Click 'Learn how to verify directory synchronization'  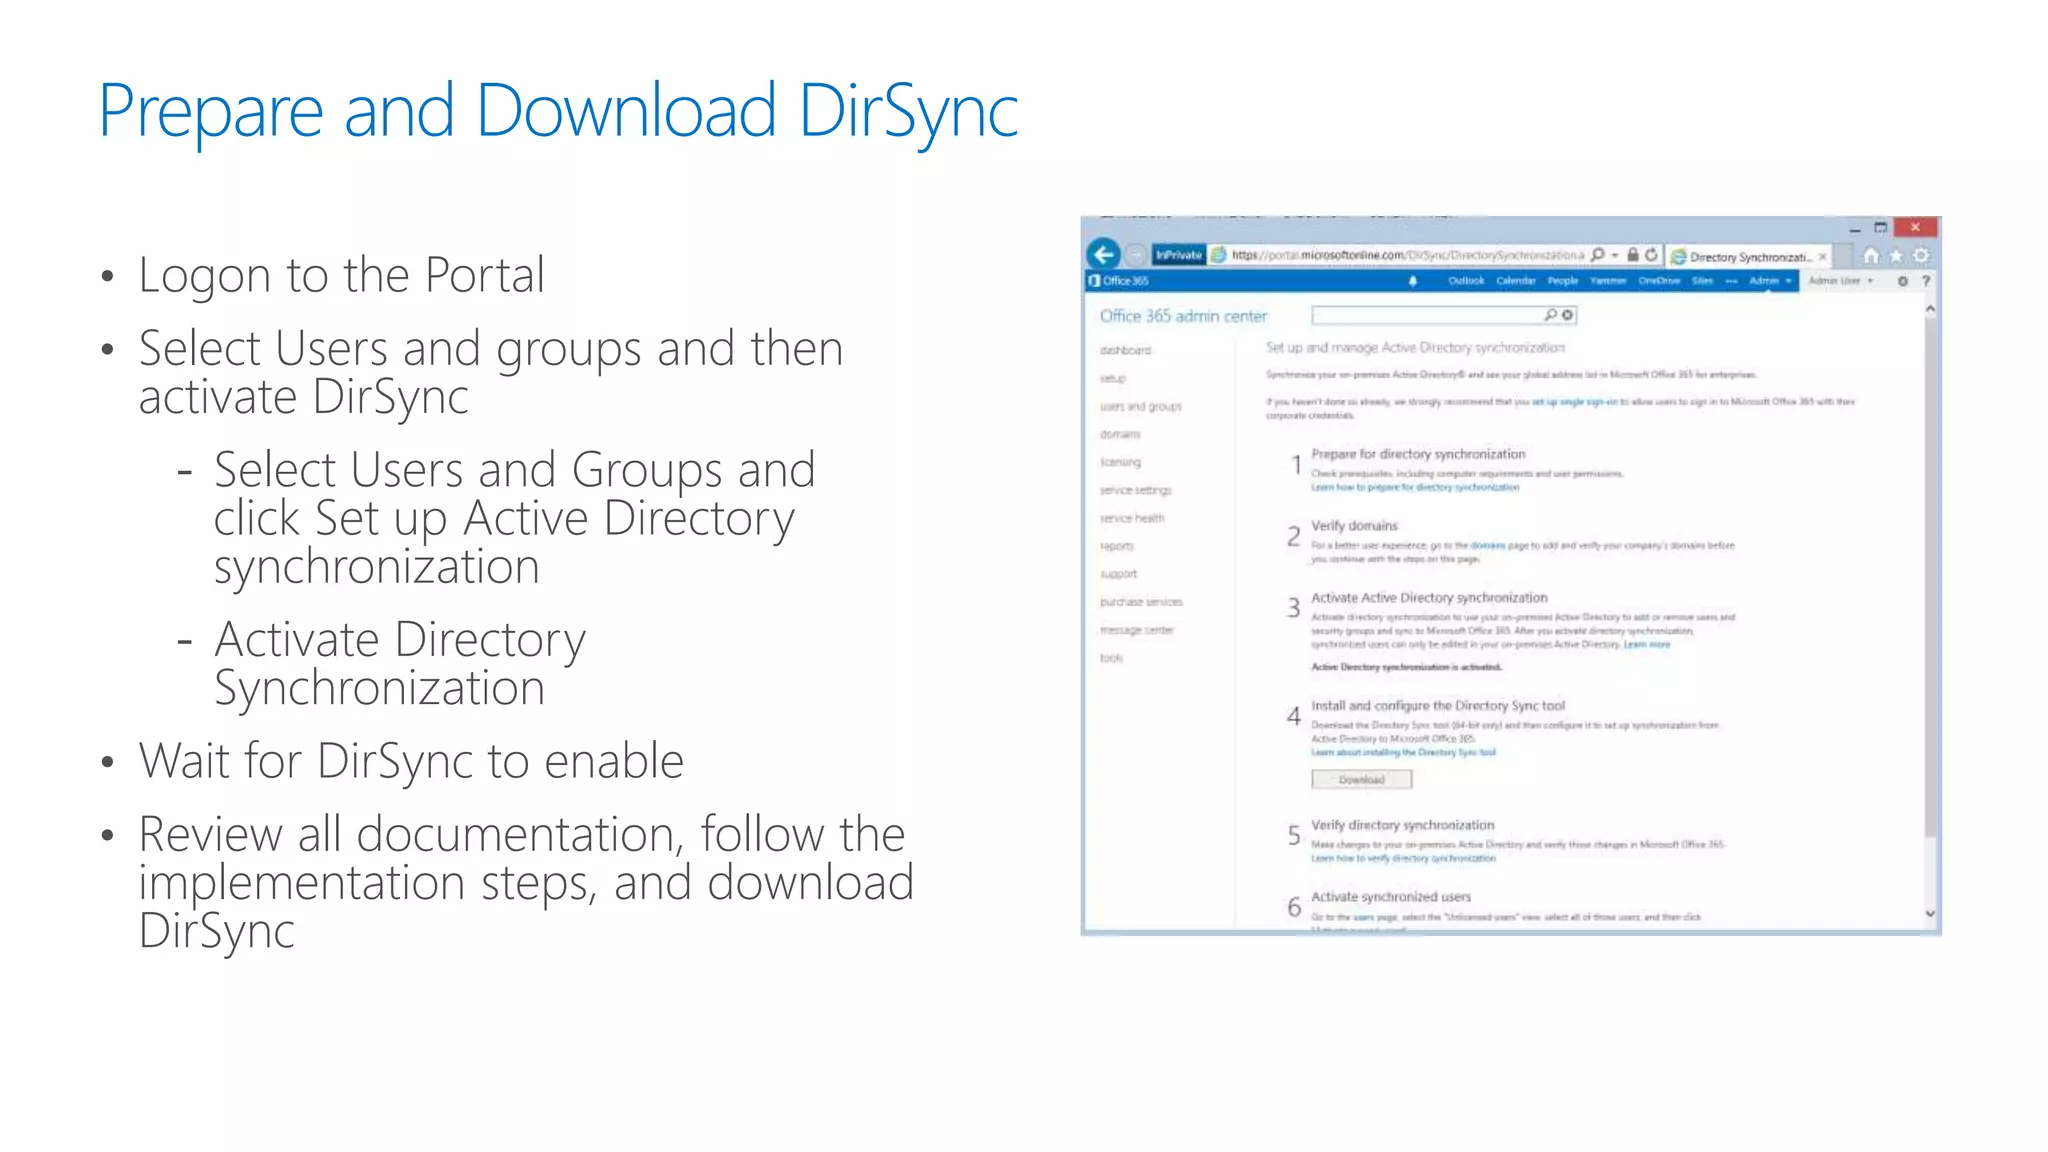click(1403, 858)
